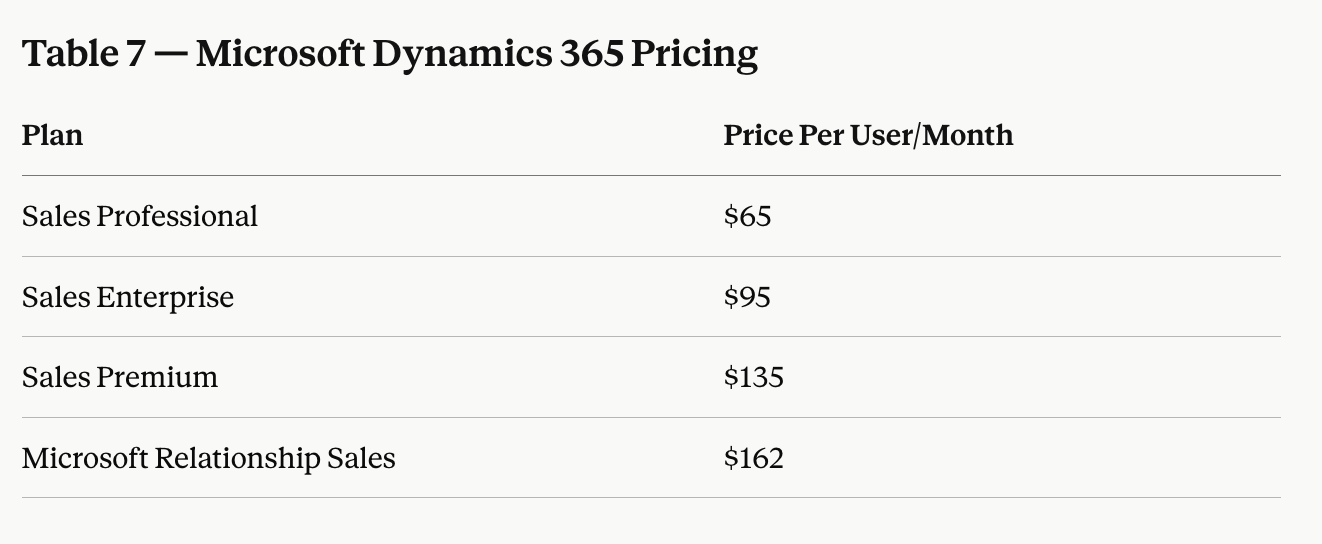This screenshot has width=1322, height=544.
Task: Click the word Professional in the first row
Action: click(x=177, y=216)
